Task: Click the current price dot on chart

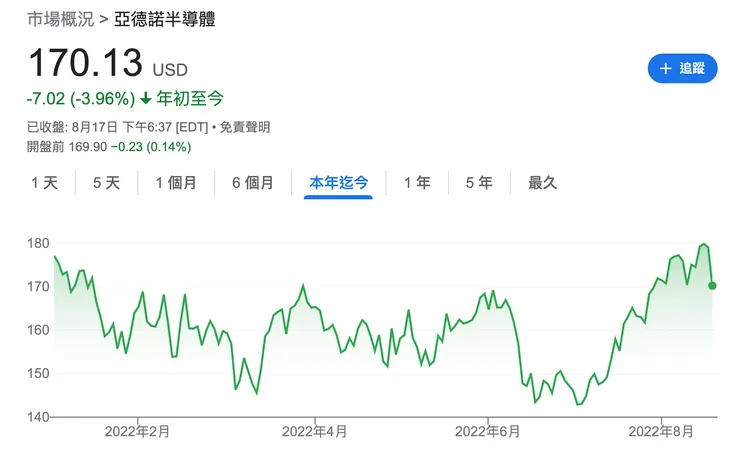Action: 712,286
